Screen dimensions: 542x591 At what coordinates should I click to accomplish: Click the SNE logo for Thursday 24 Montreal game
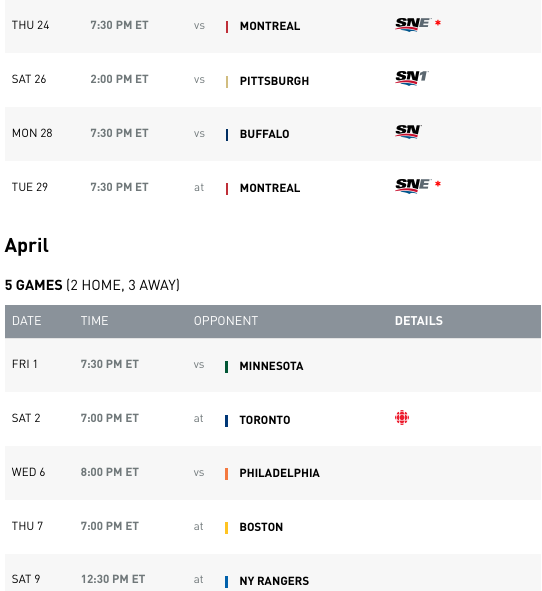pos(412,24)
